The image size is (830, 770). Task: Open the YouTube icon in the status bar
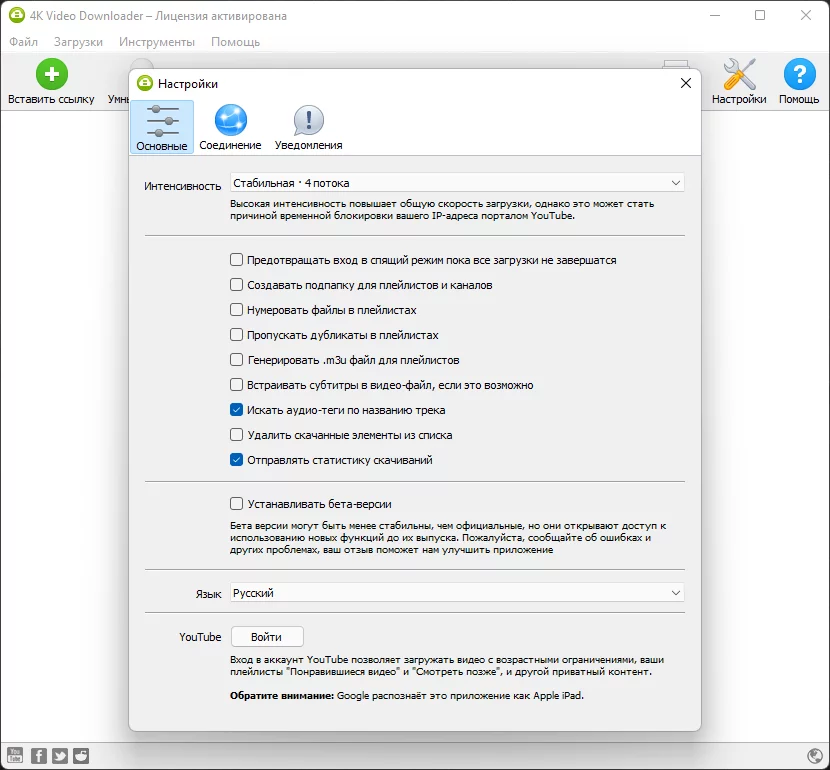[x=15, y=755]
